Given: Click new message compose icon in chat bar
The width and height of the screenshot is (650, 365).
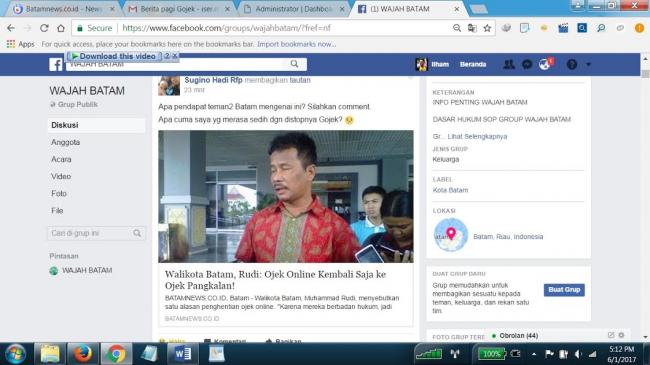Looking at the screenshot, I should 611,335.
